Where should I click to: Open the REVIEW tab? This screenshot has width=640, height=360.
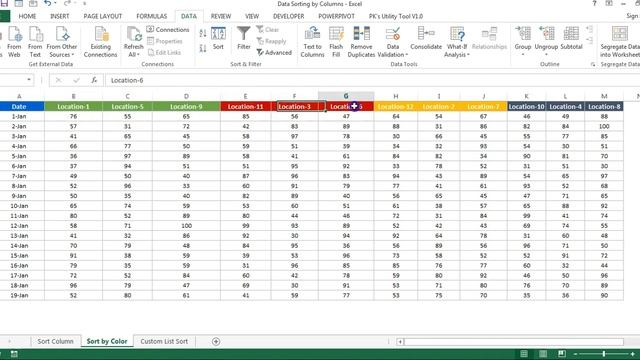221,16
